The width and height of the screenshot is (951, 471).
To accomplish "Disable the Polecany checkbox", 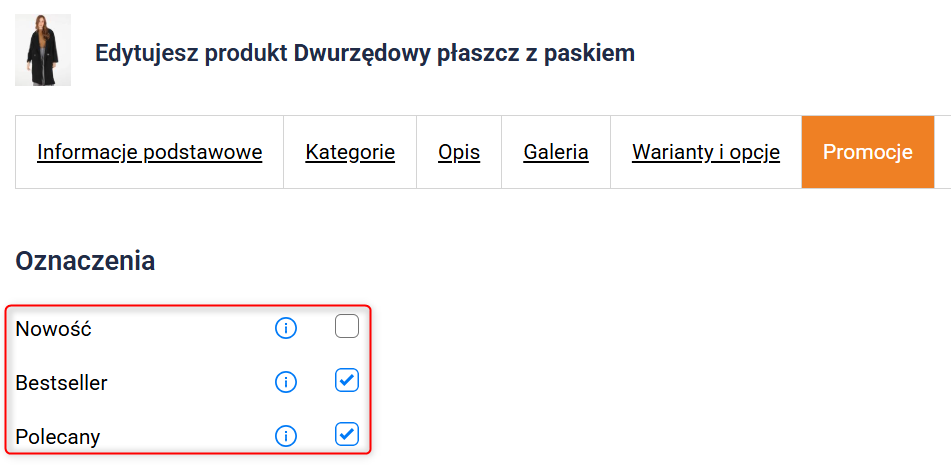I will point(347,434).
